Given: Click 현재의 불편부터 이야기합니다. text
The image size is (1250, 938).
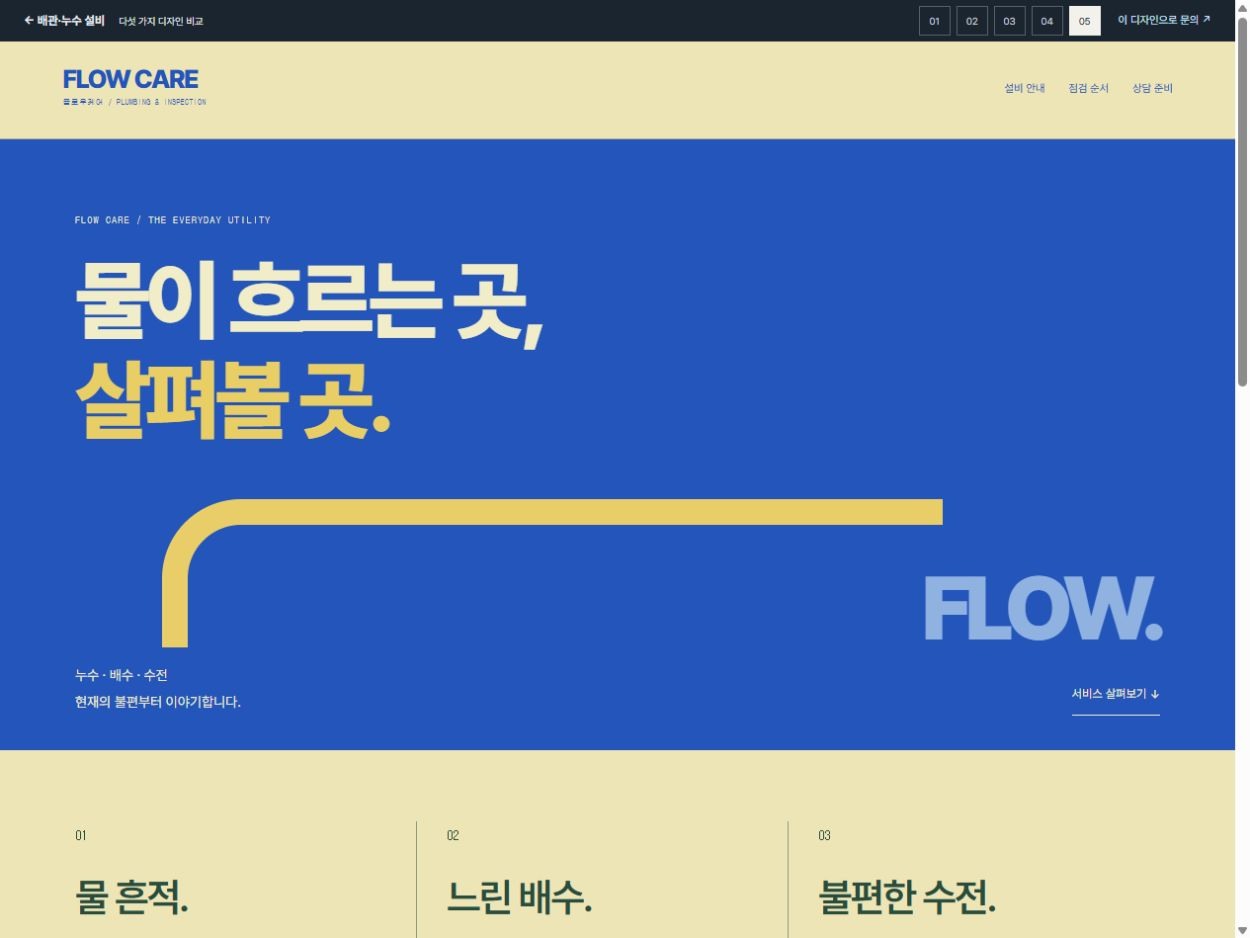Looking at the screenshot, I should (x=158, y=702).
